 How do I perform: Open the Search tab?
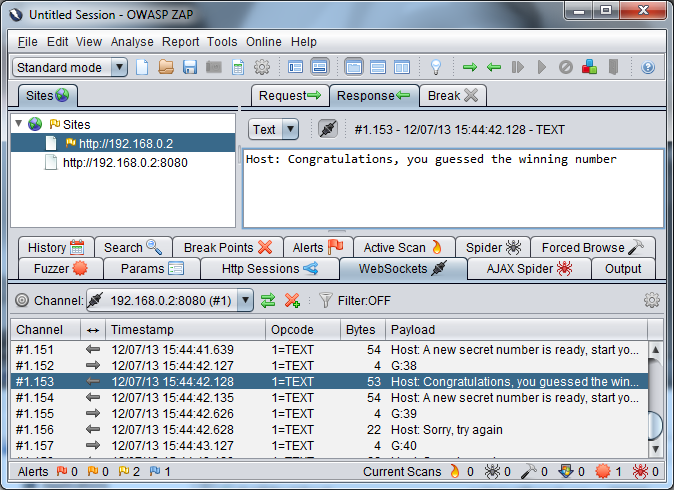(x=133, y=248)
